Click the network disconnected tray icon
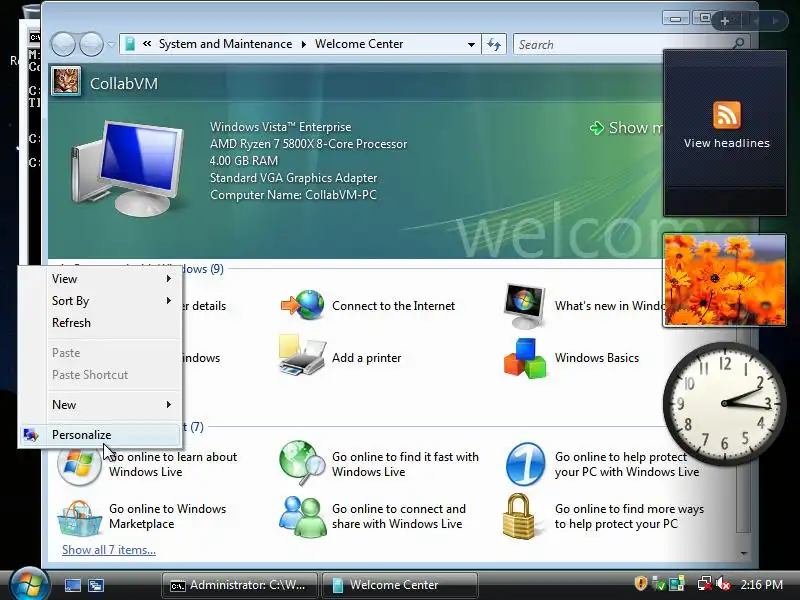This screenshot has width=800, height=600. point(705,584)
